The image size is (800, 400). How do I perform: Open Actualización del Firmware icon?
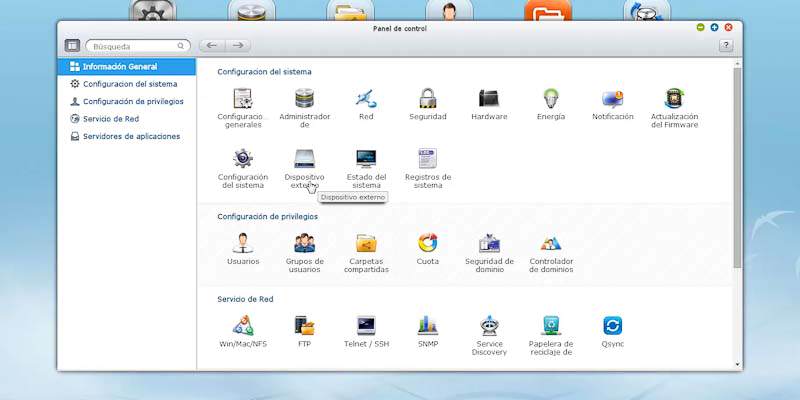point(674,98)
